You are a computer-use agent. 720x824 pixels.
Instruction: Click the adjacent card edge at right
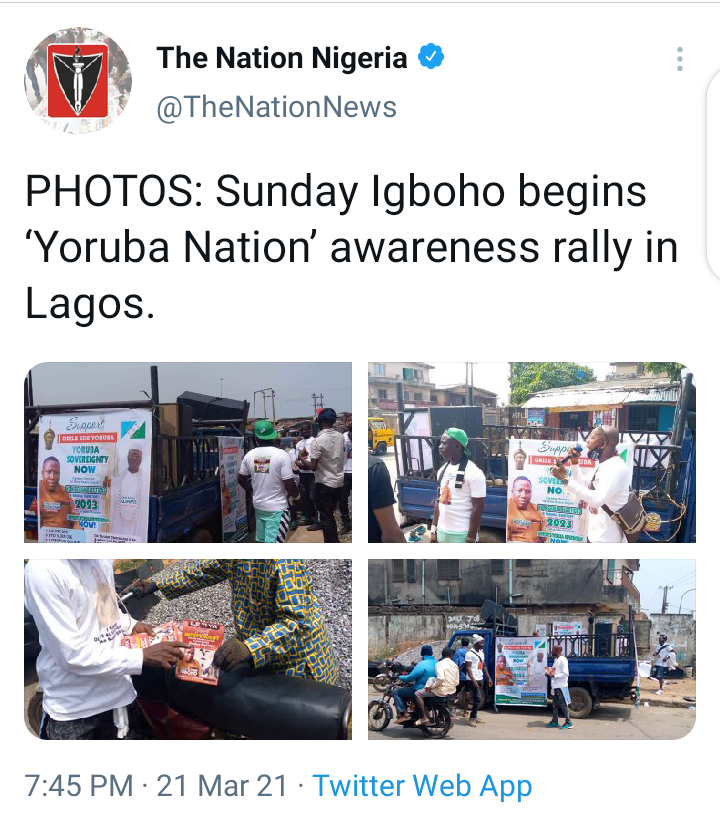tap(714, 175)
